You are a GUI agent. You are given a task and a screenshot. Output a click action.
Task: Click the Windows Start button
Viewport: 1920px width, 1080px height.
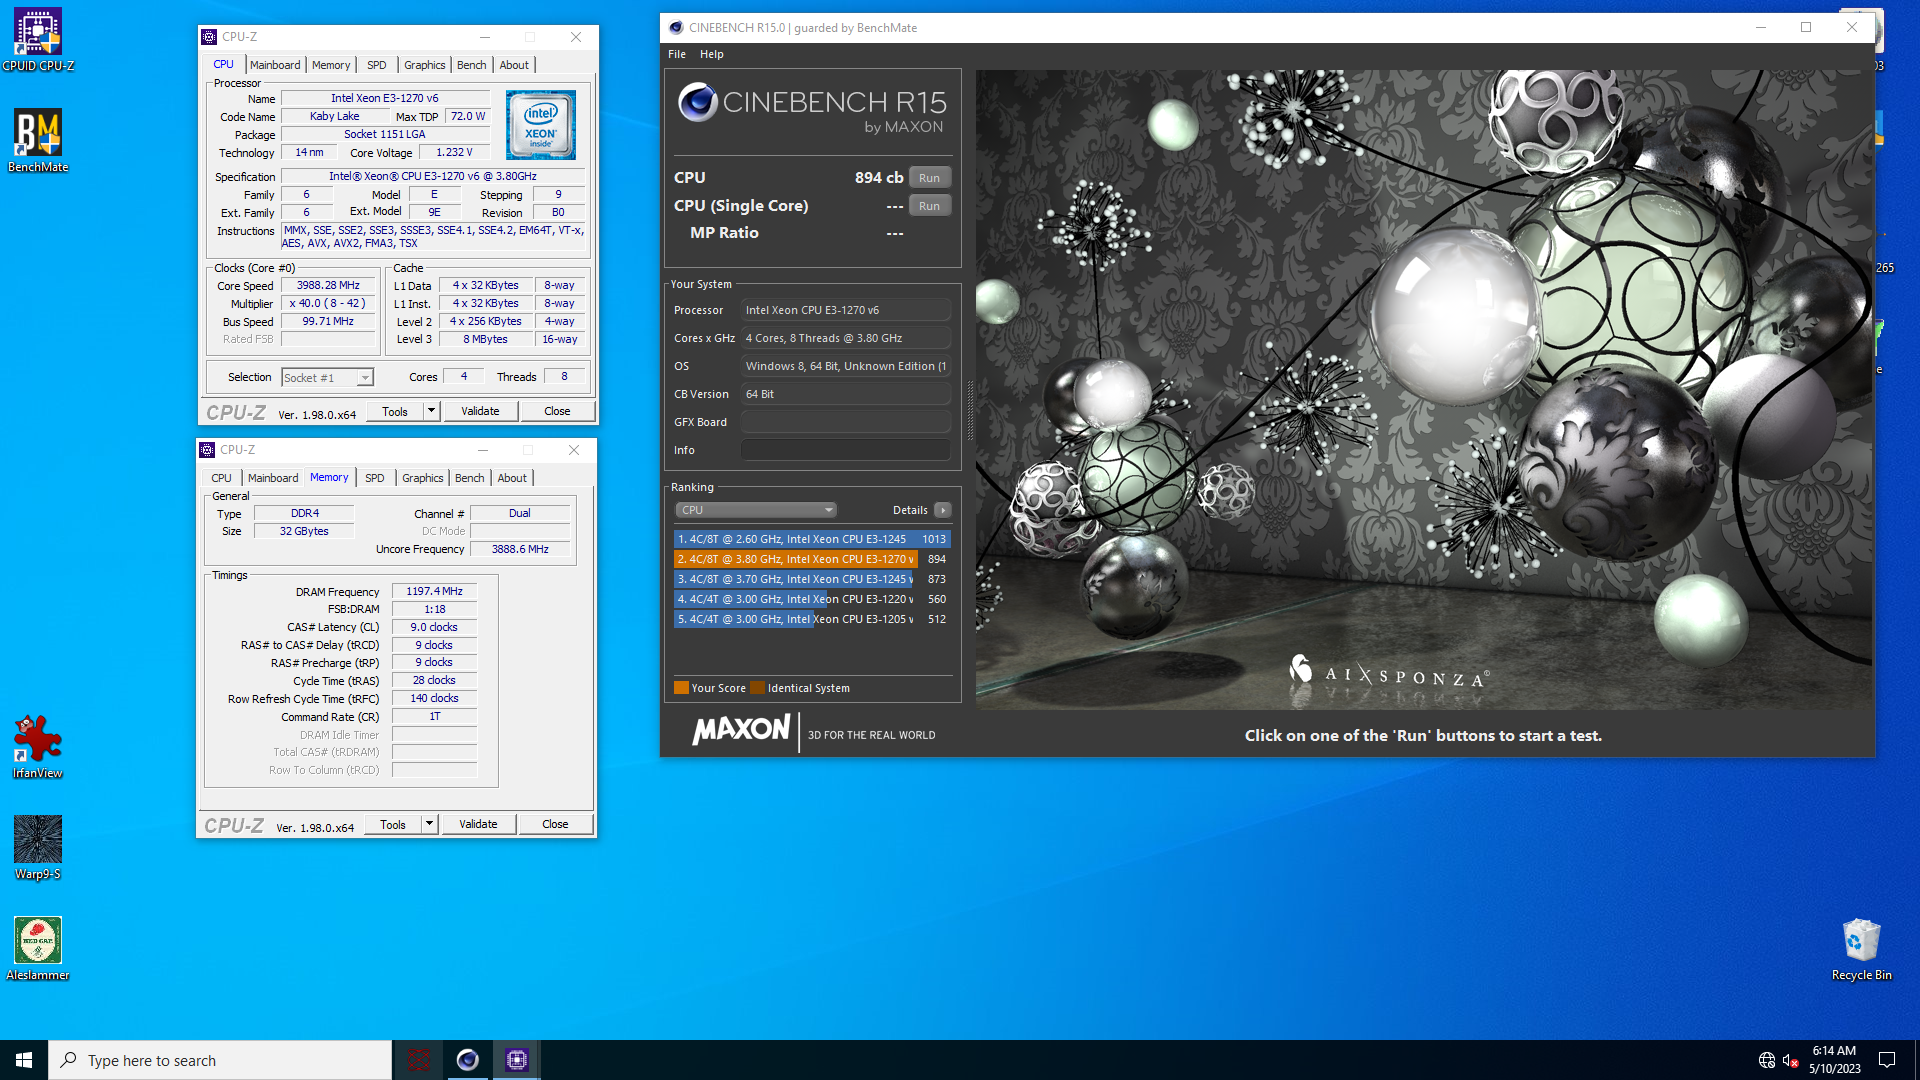click(x=24, y=1060)
